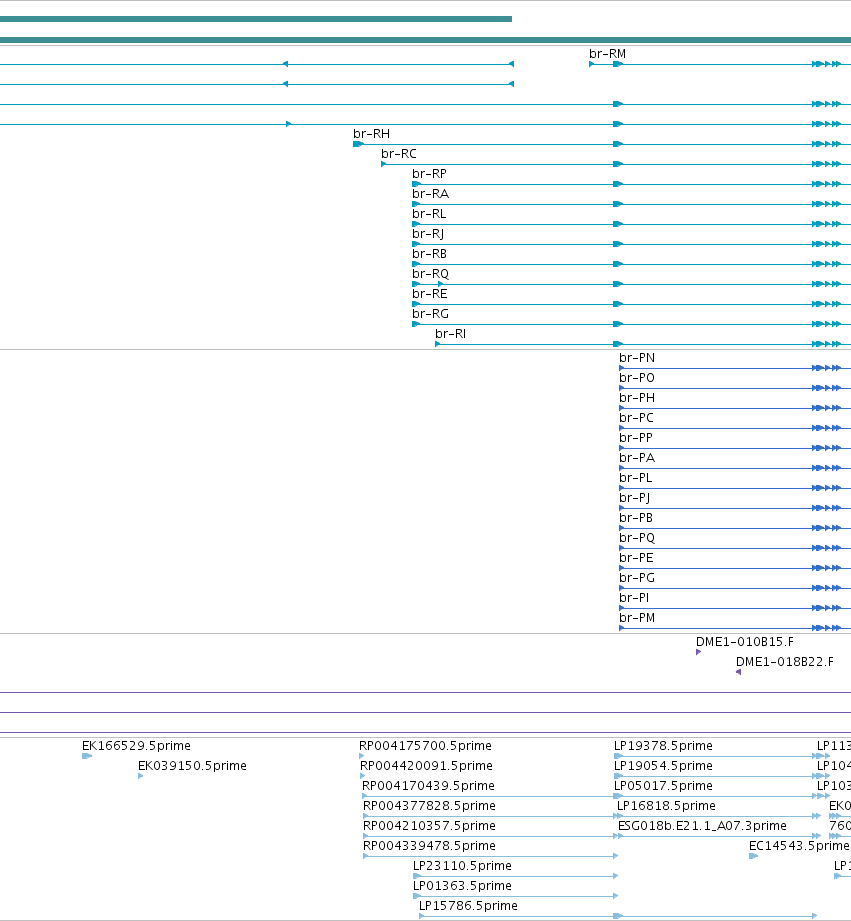
Task: Click ESG018b.E21.1_A07.3prime EST label
Action: [x=702, y=825]
